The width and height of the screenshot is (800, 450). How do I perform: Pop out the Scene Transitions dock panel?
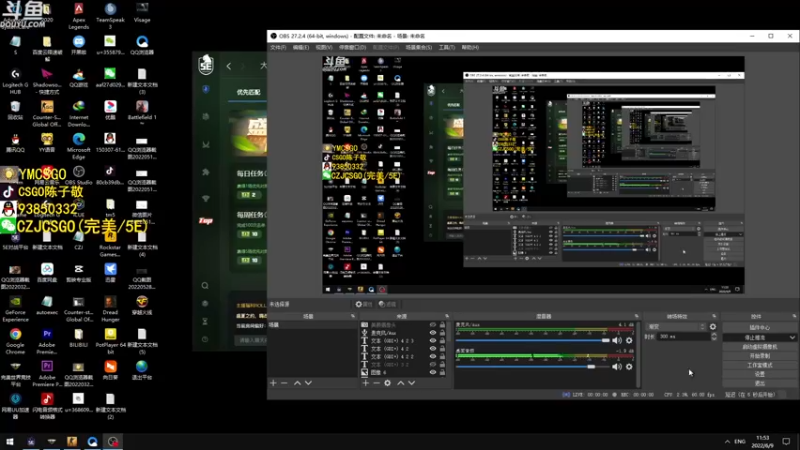714,316
